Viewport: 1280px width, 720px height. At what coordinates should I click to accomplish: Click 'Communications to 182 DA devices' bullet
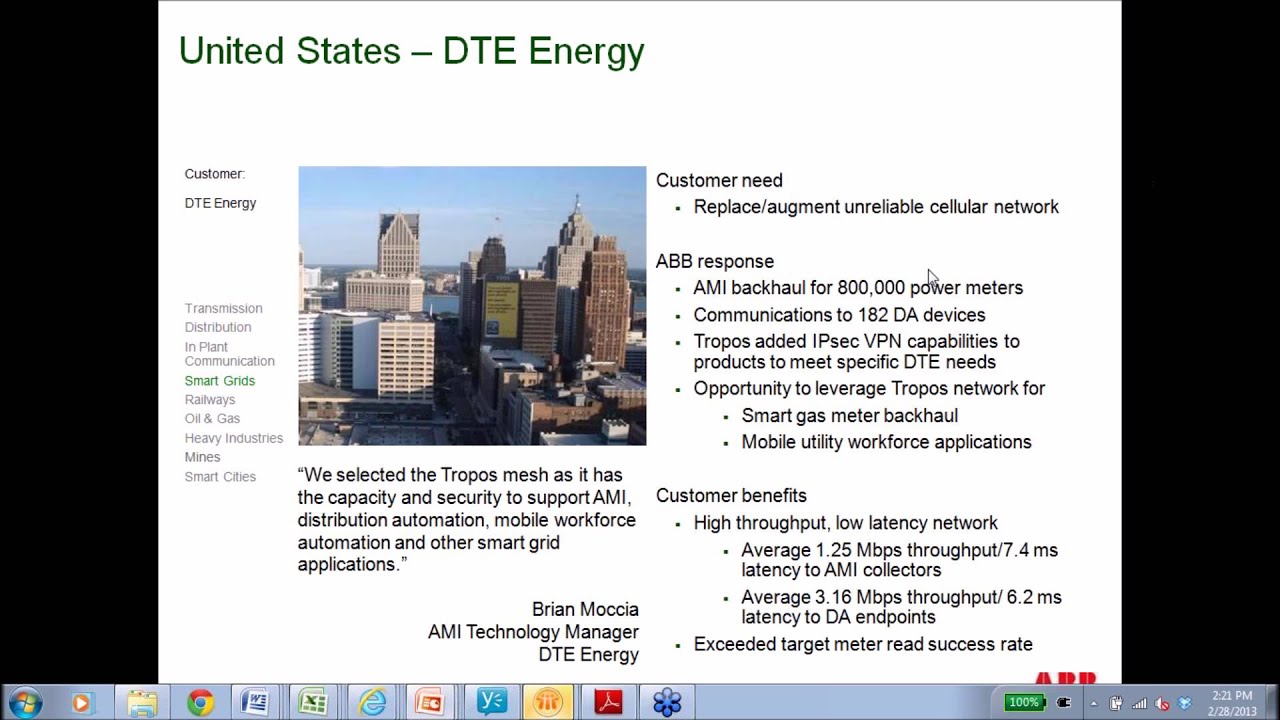click(x=839, y=315)
